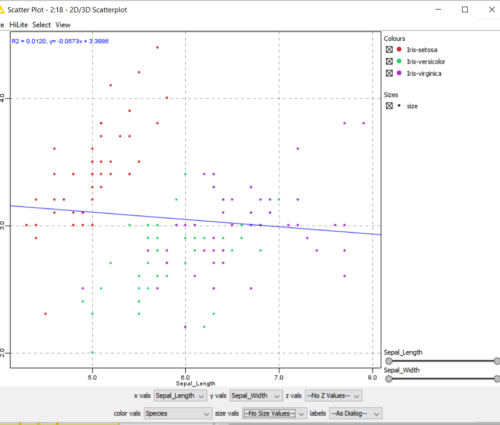This screenshot has width=500, height=425.
Task: Click the blue regression line
Action: pyautogui.click(x=196, y=220)
